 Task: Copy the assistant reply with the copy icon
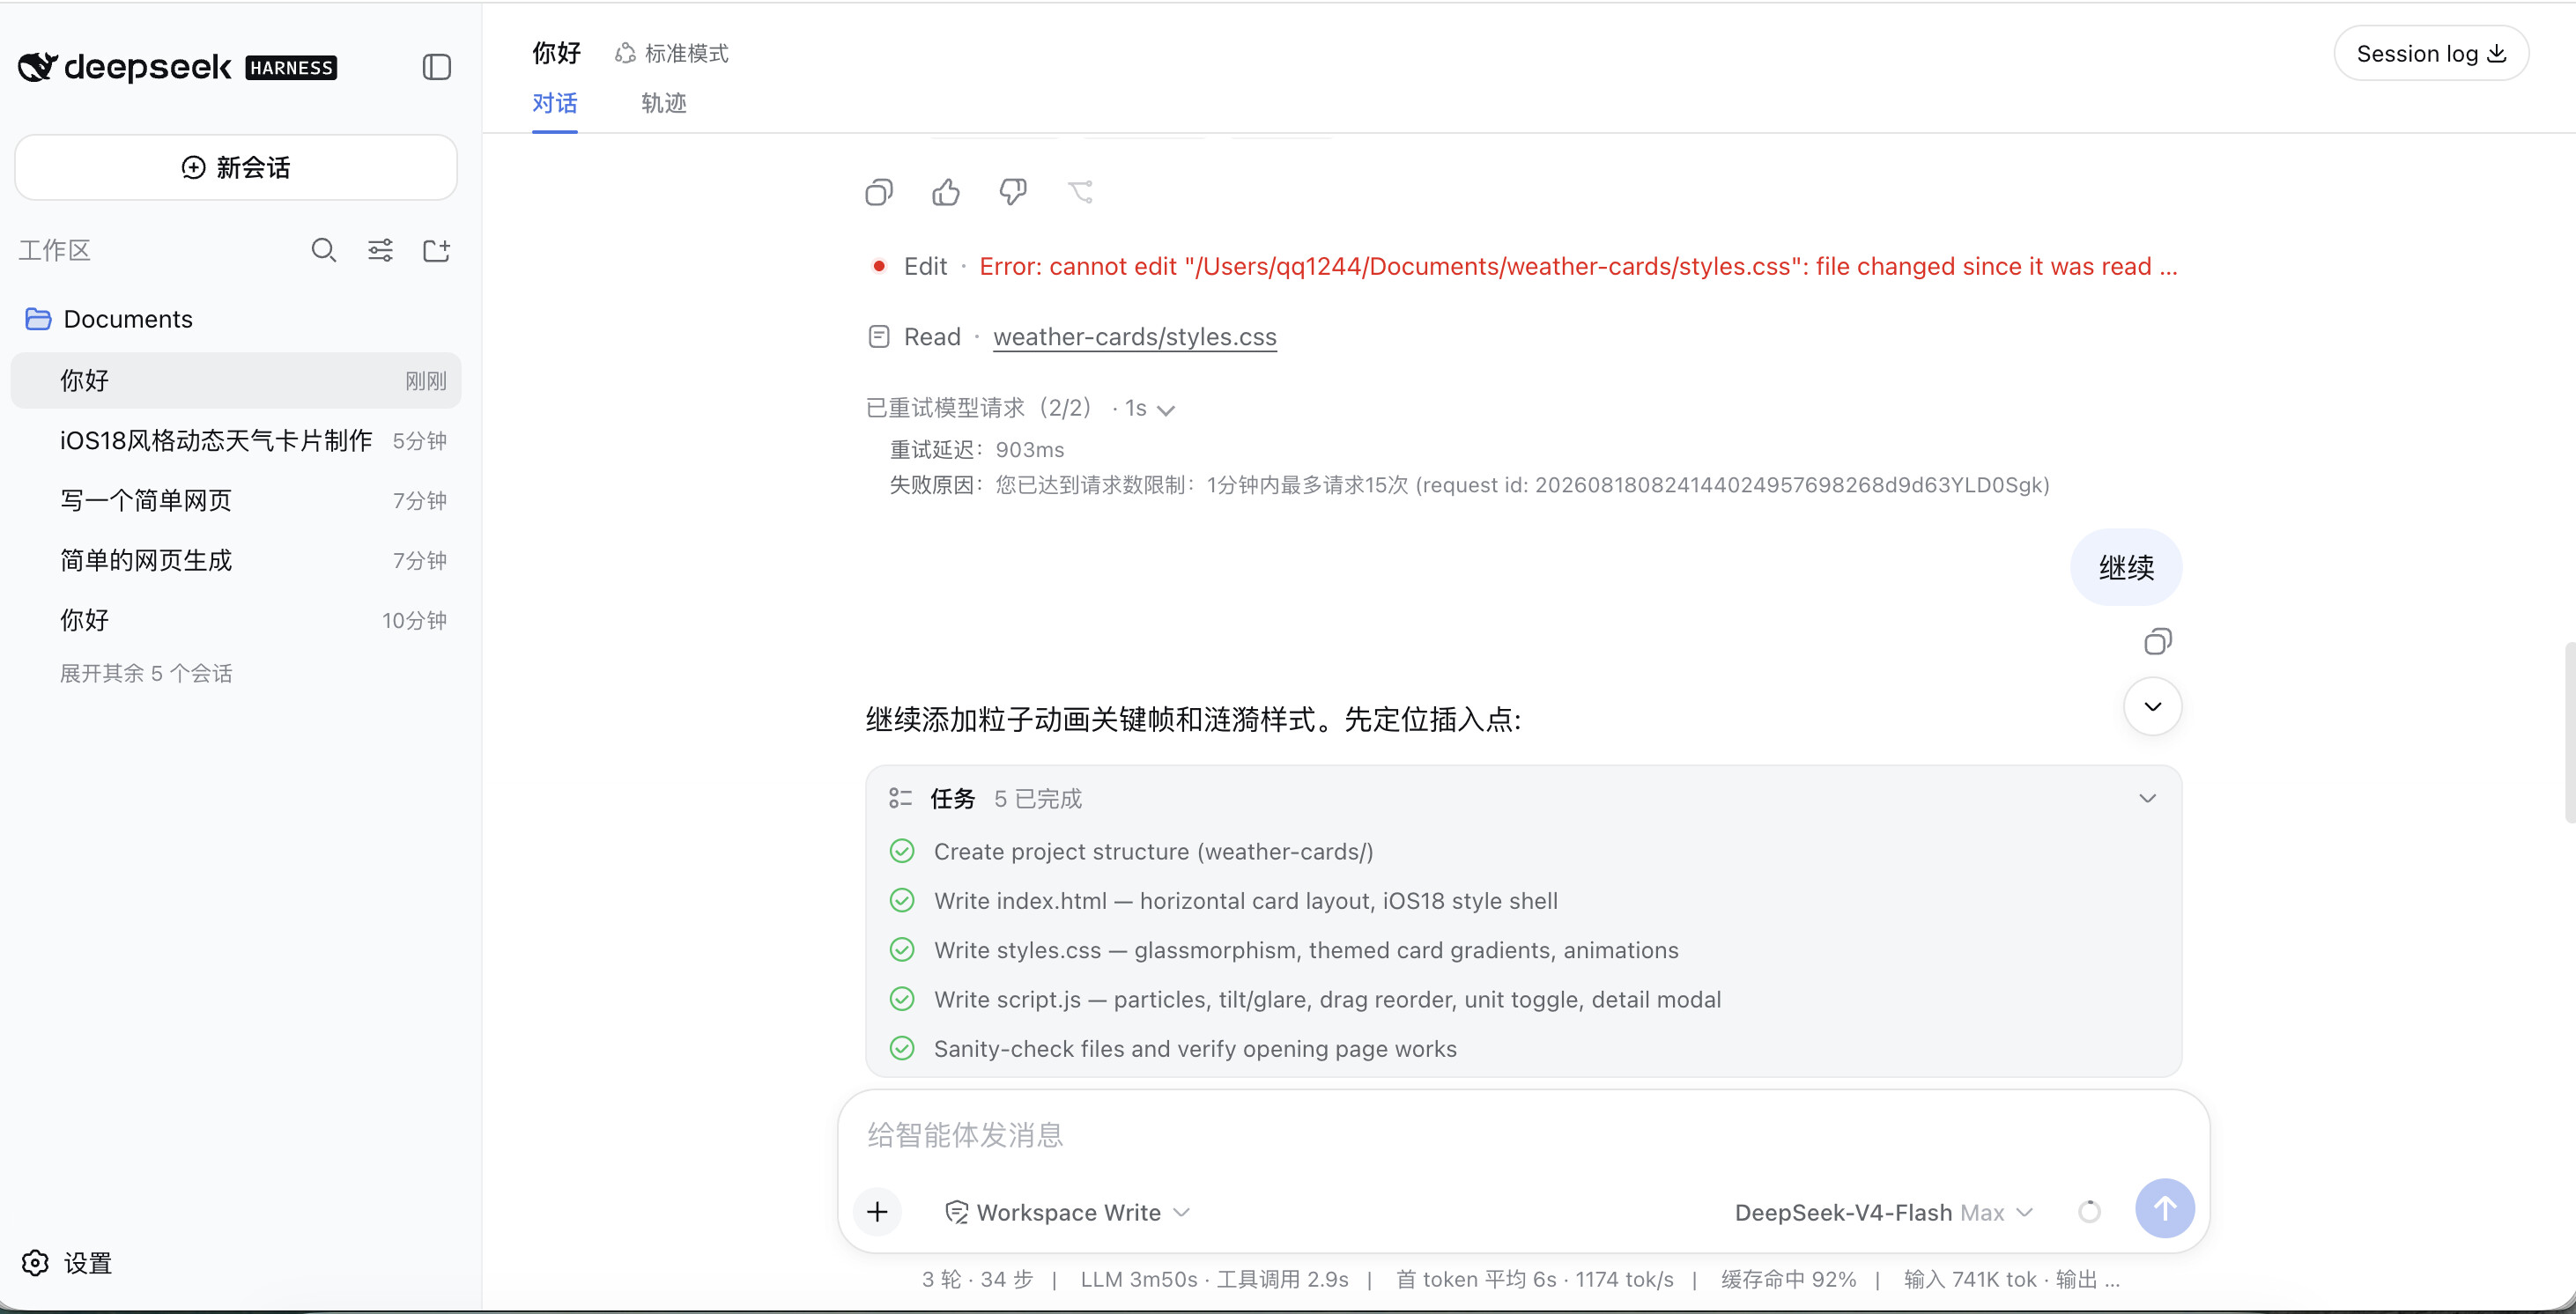pyautogui.click(x=879, y=192)
